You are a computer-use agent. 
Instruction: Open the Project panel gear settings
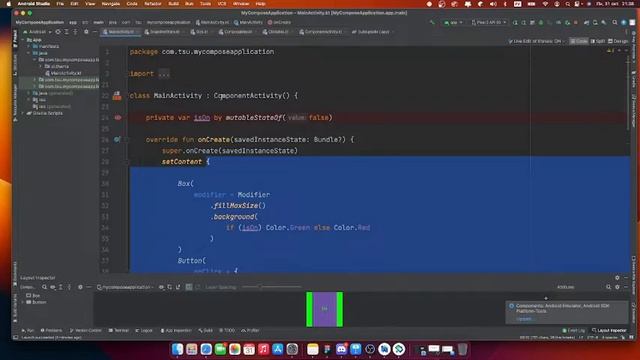[86, 31]
